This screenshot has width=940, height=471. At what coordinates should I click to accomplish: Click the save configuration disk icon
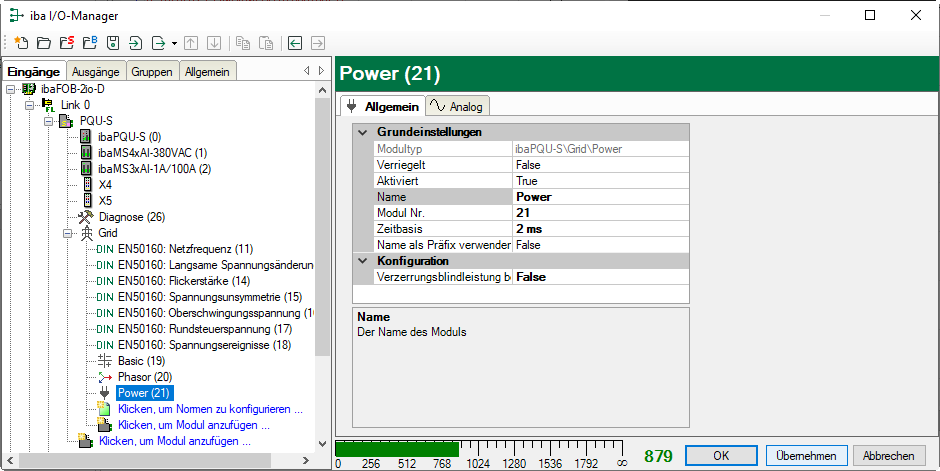(113, 43)
